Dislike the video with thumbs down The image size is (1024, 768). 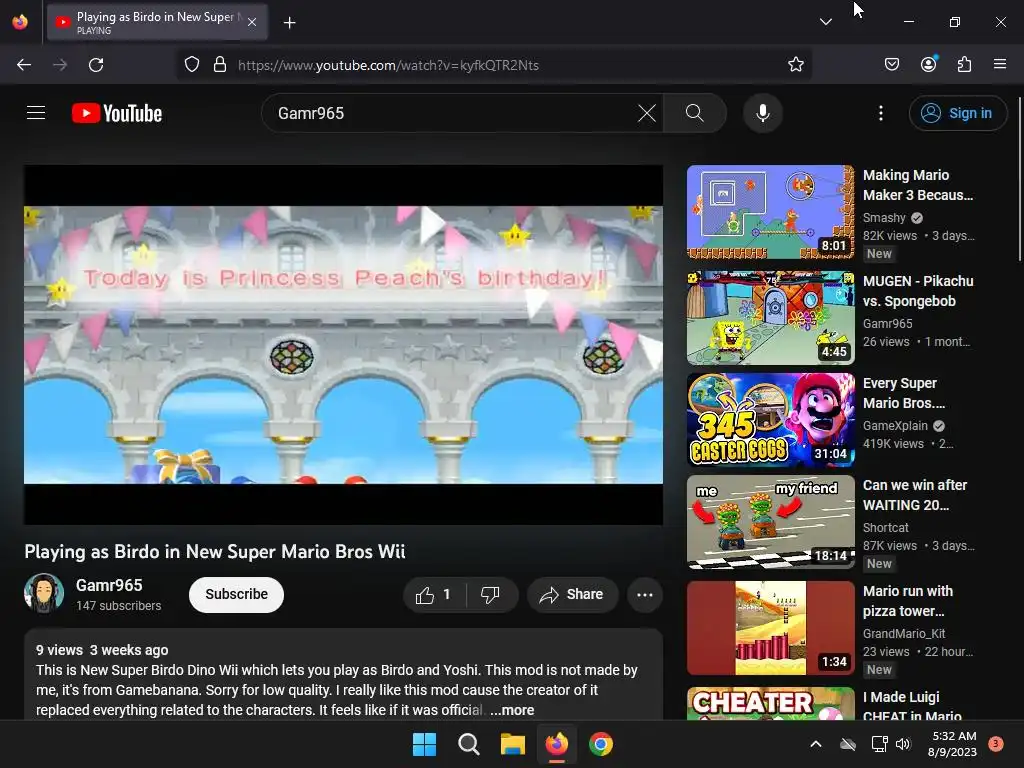pyautogui.click(x=490, y=594)
